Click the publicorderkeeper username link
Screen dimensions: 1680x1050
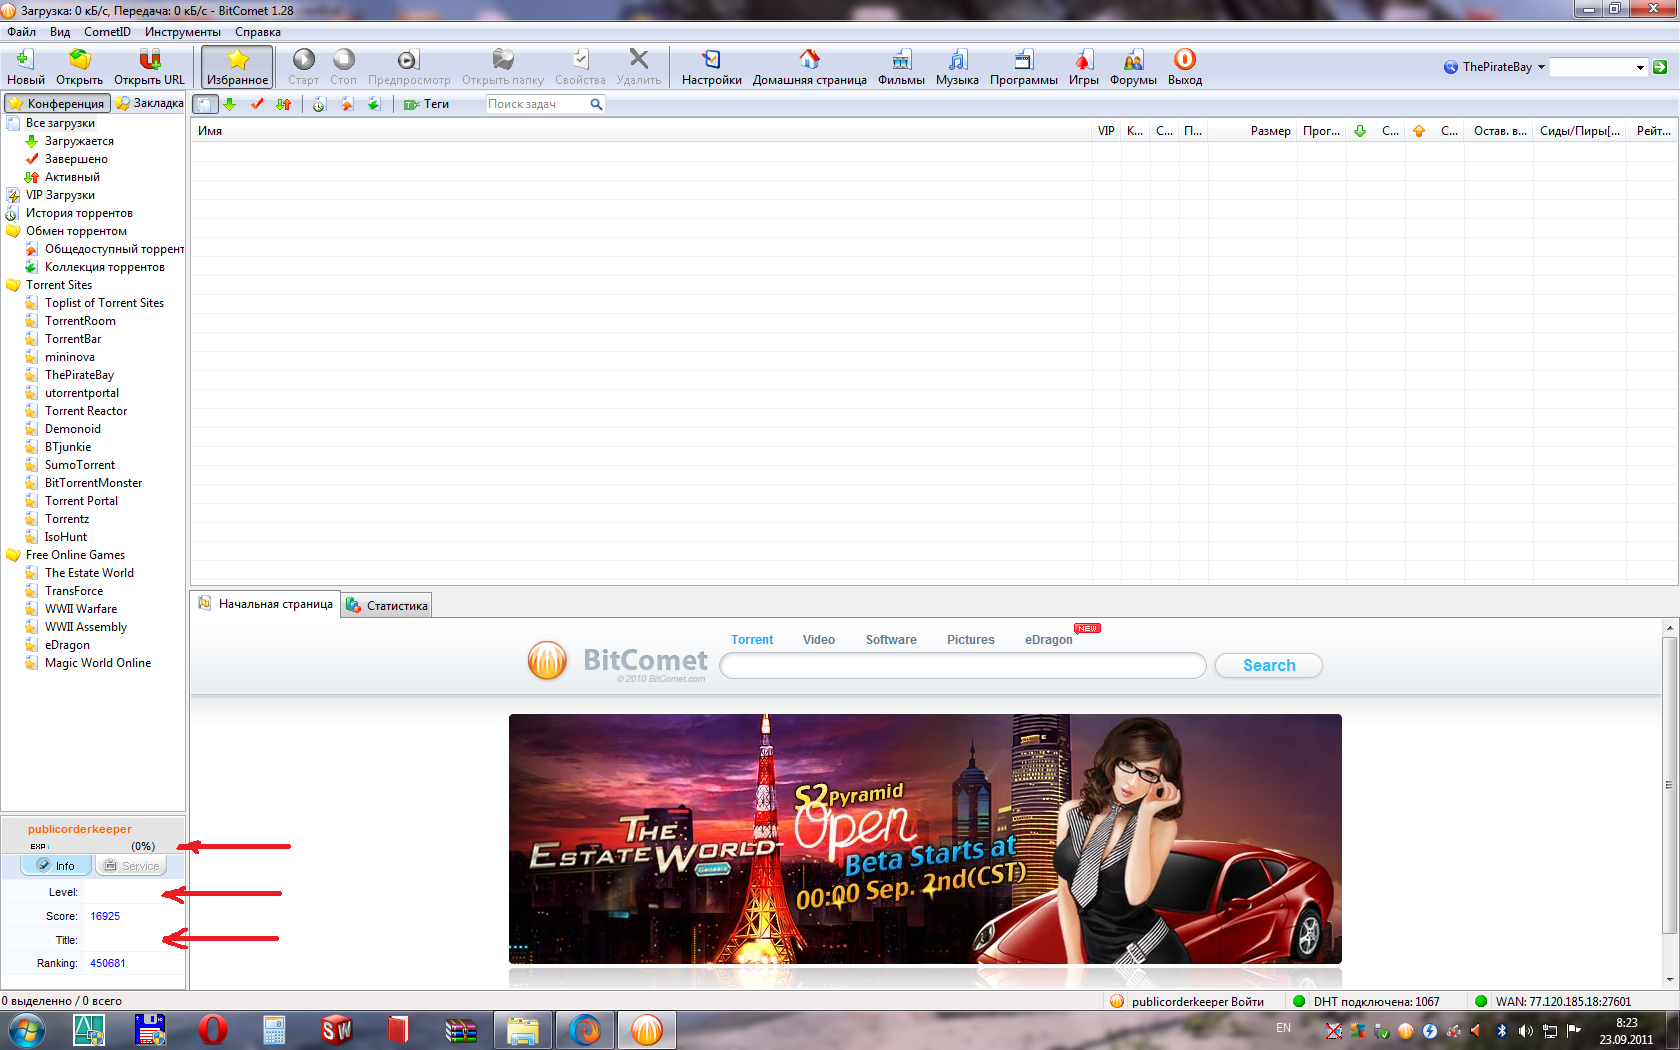(80, 829)
